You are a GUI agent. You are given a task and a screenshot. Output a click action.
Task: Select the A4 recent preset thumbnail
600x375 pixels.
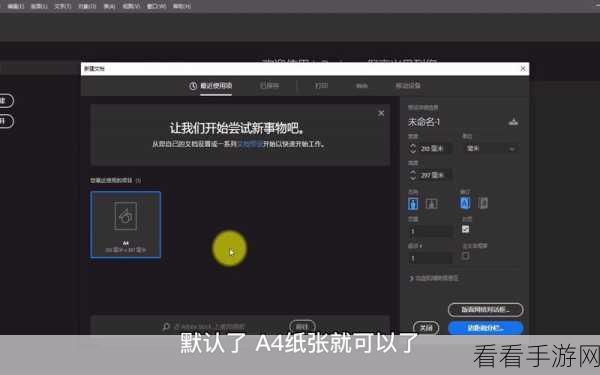pos(126,225)
